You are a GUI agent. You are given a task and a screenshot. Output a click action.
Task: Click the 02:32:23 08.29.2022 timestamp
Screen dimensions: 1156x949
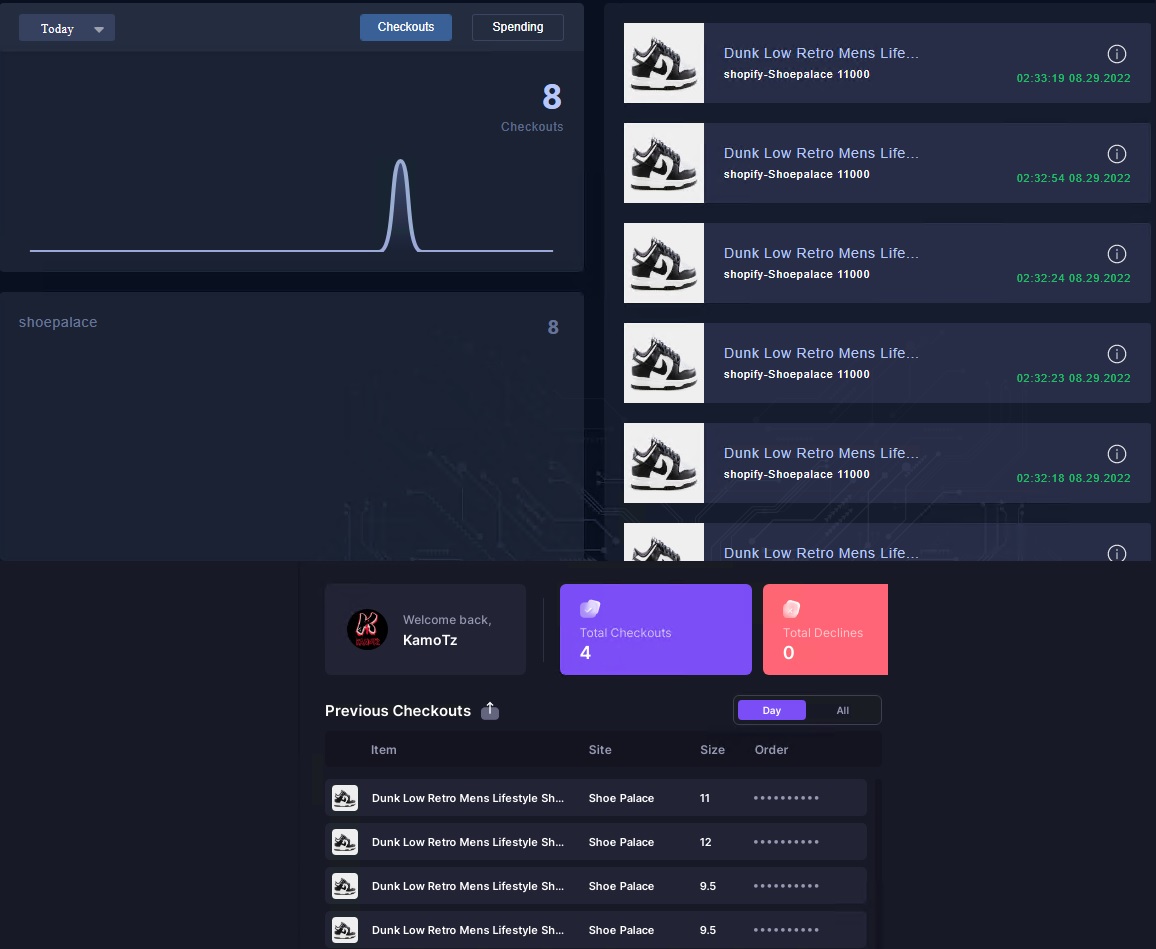point(1073,378)
